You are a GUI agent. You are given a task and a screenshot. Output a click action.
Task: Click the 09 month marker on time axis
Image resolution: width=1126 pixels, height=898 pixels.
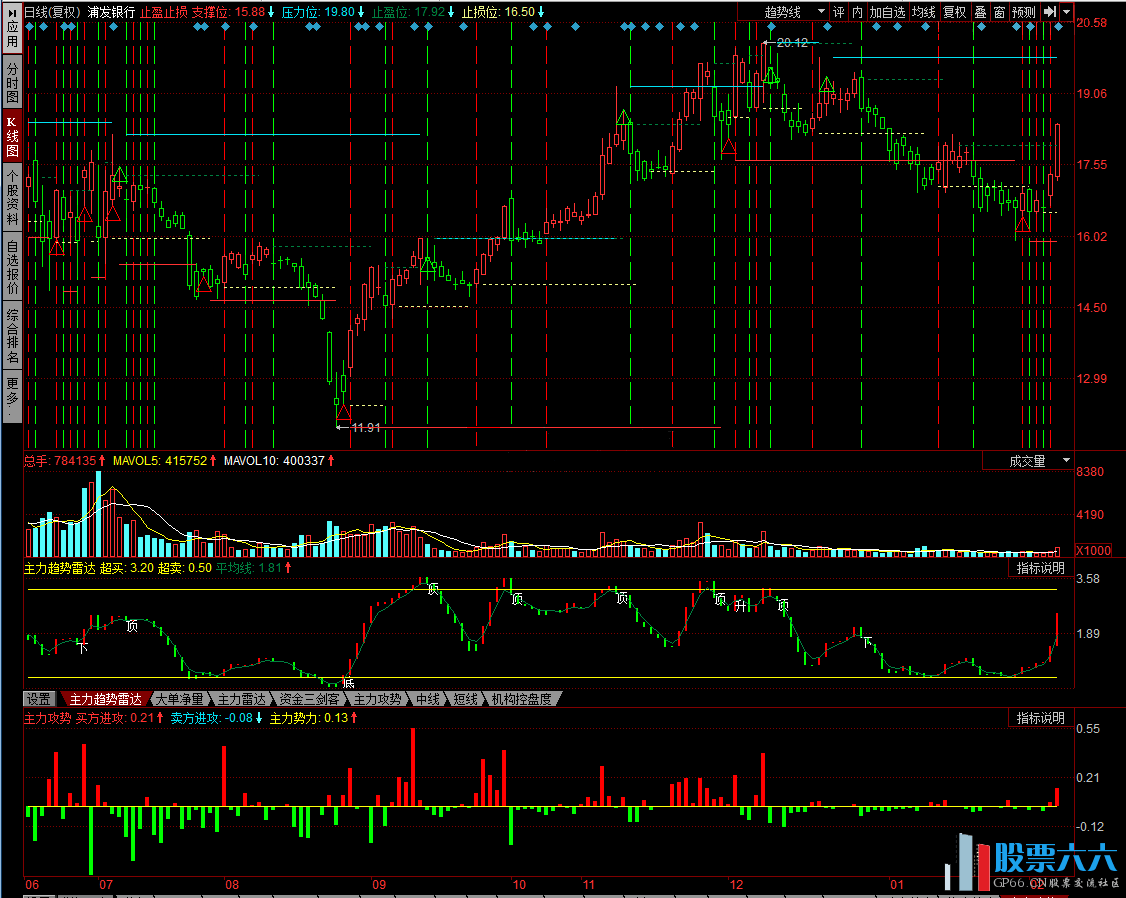click(379, 885)
